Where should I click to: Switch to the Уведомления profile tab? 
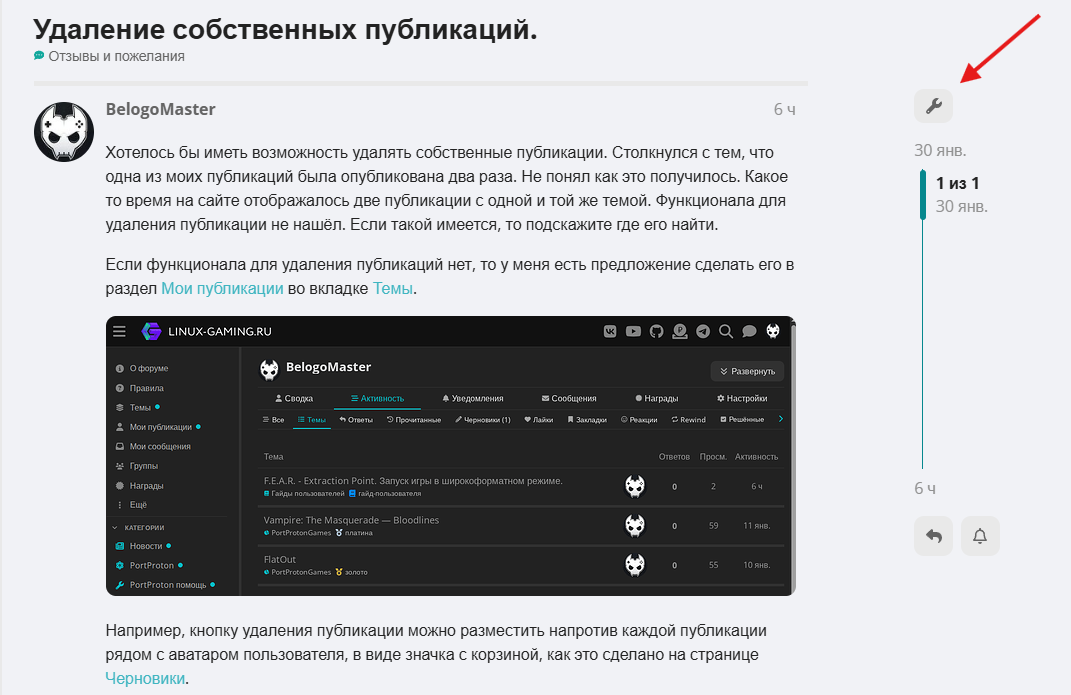(472, 398)
